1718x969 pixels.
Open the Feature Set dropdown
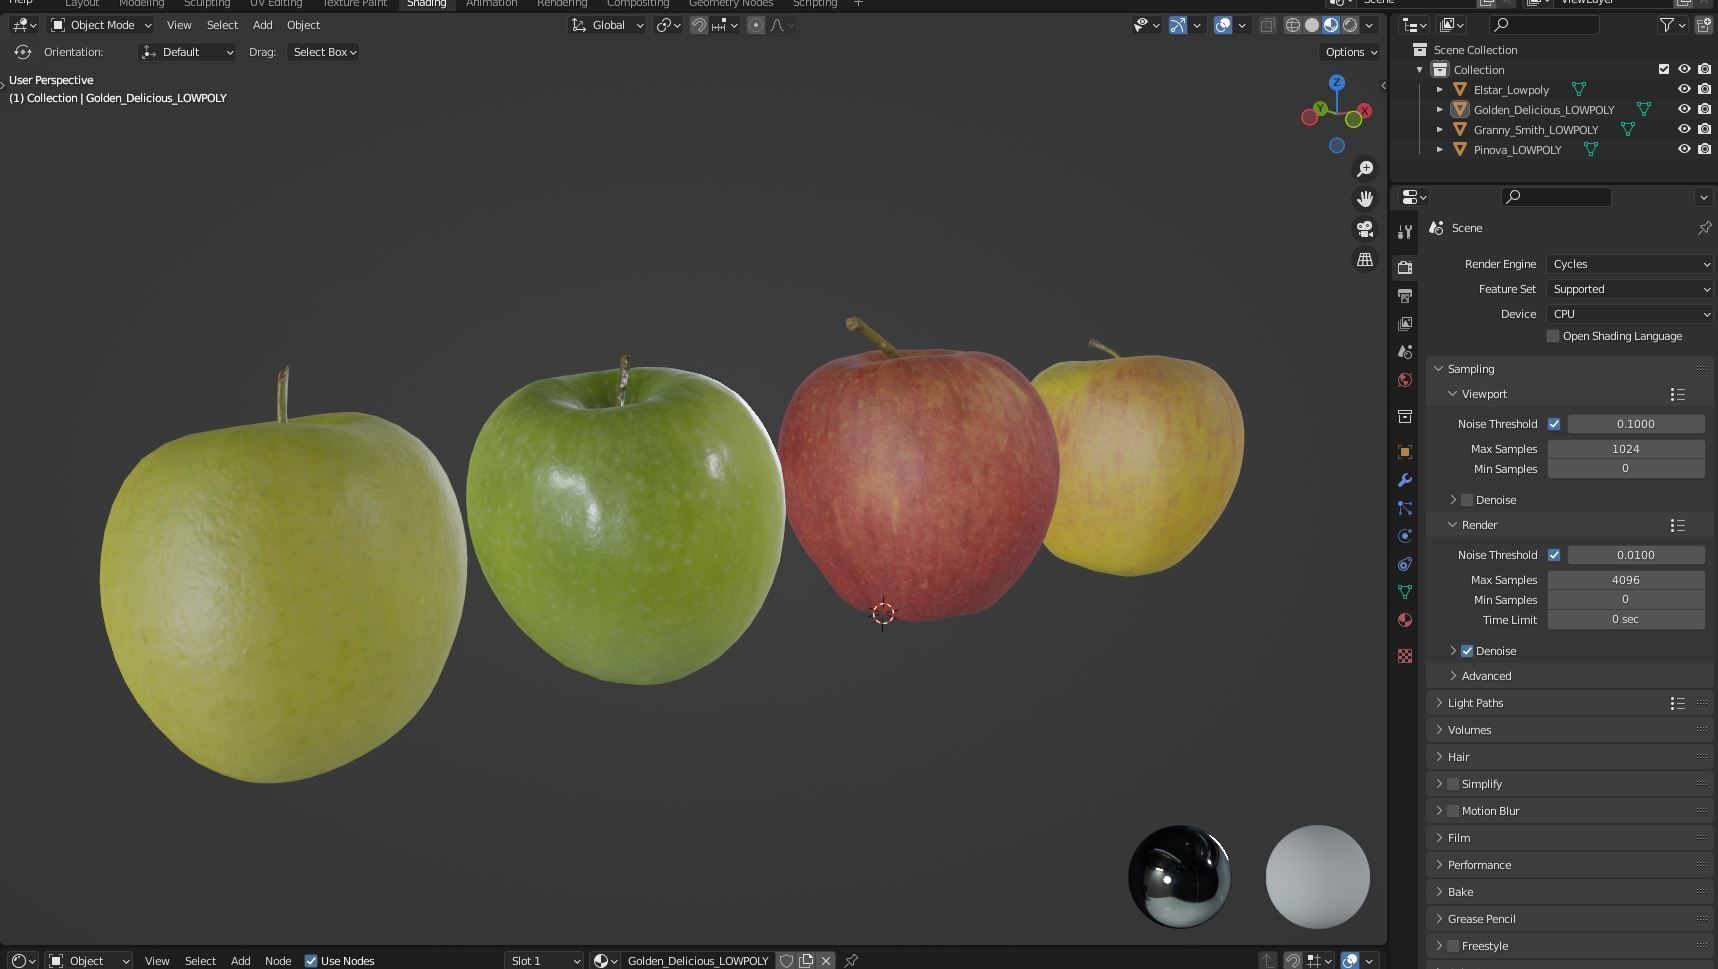[x=1629, y=289]
